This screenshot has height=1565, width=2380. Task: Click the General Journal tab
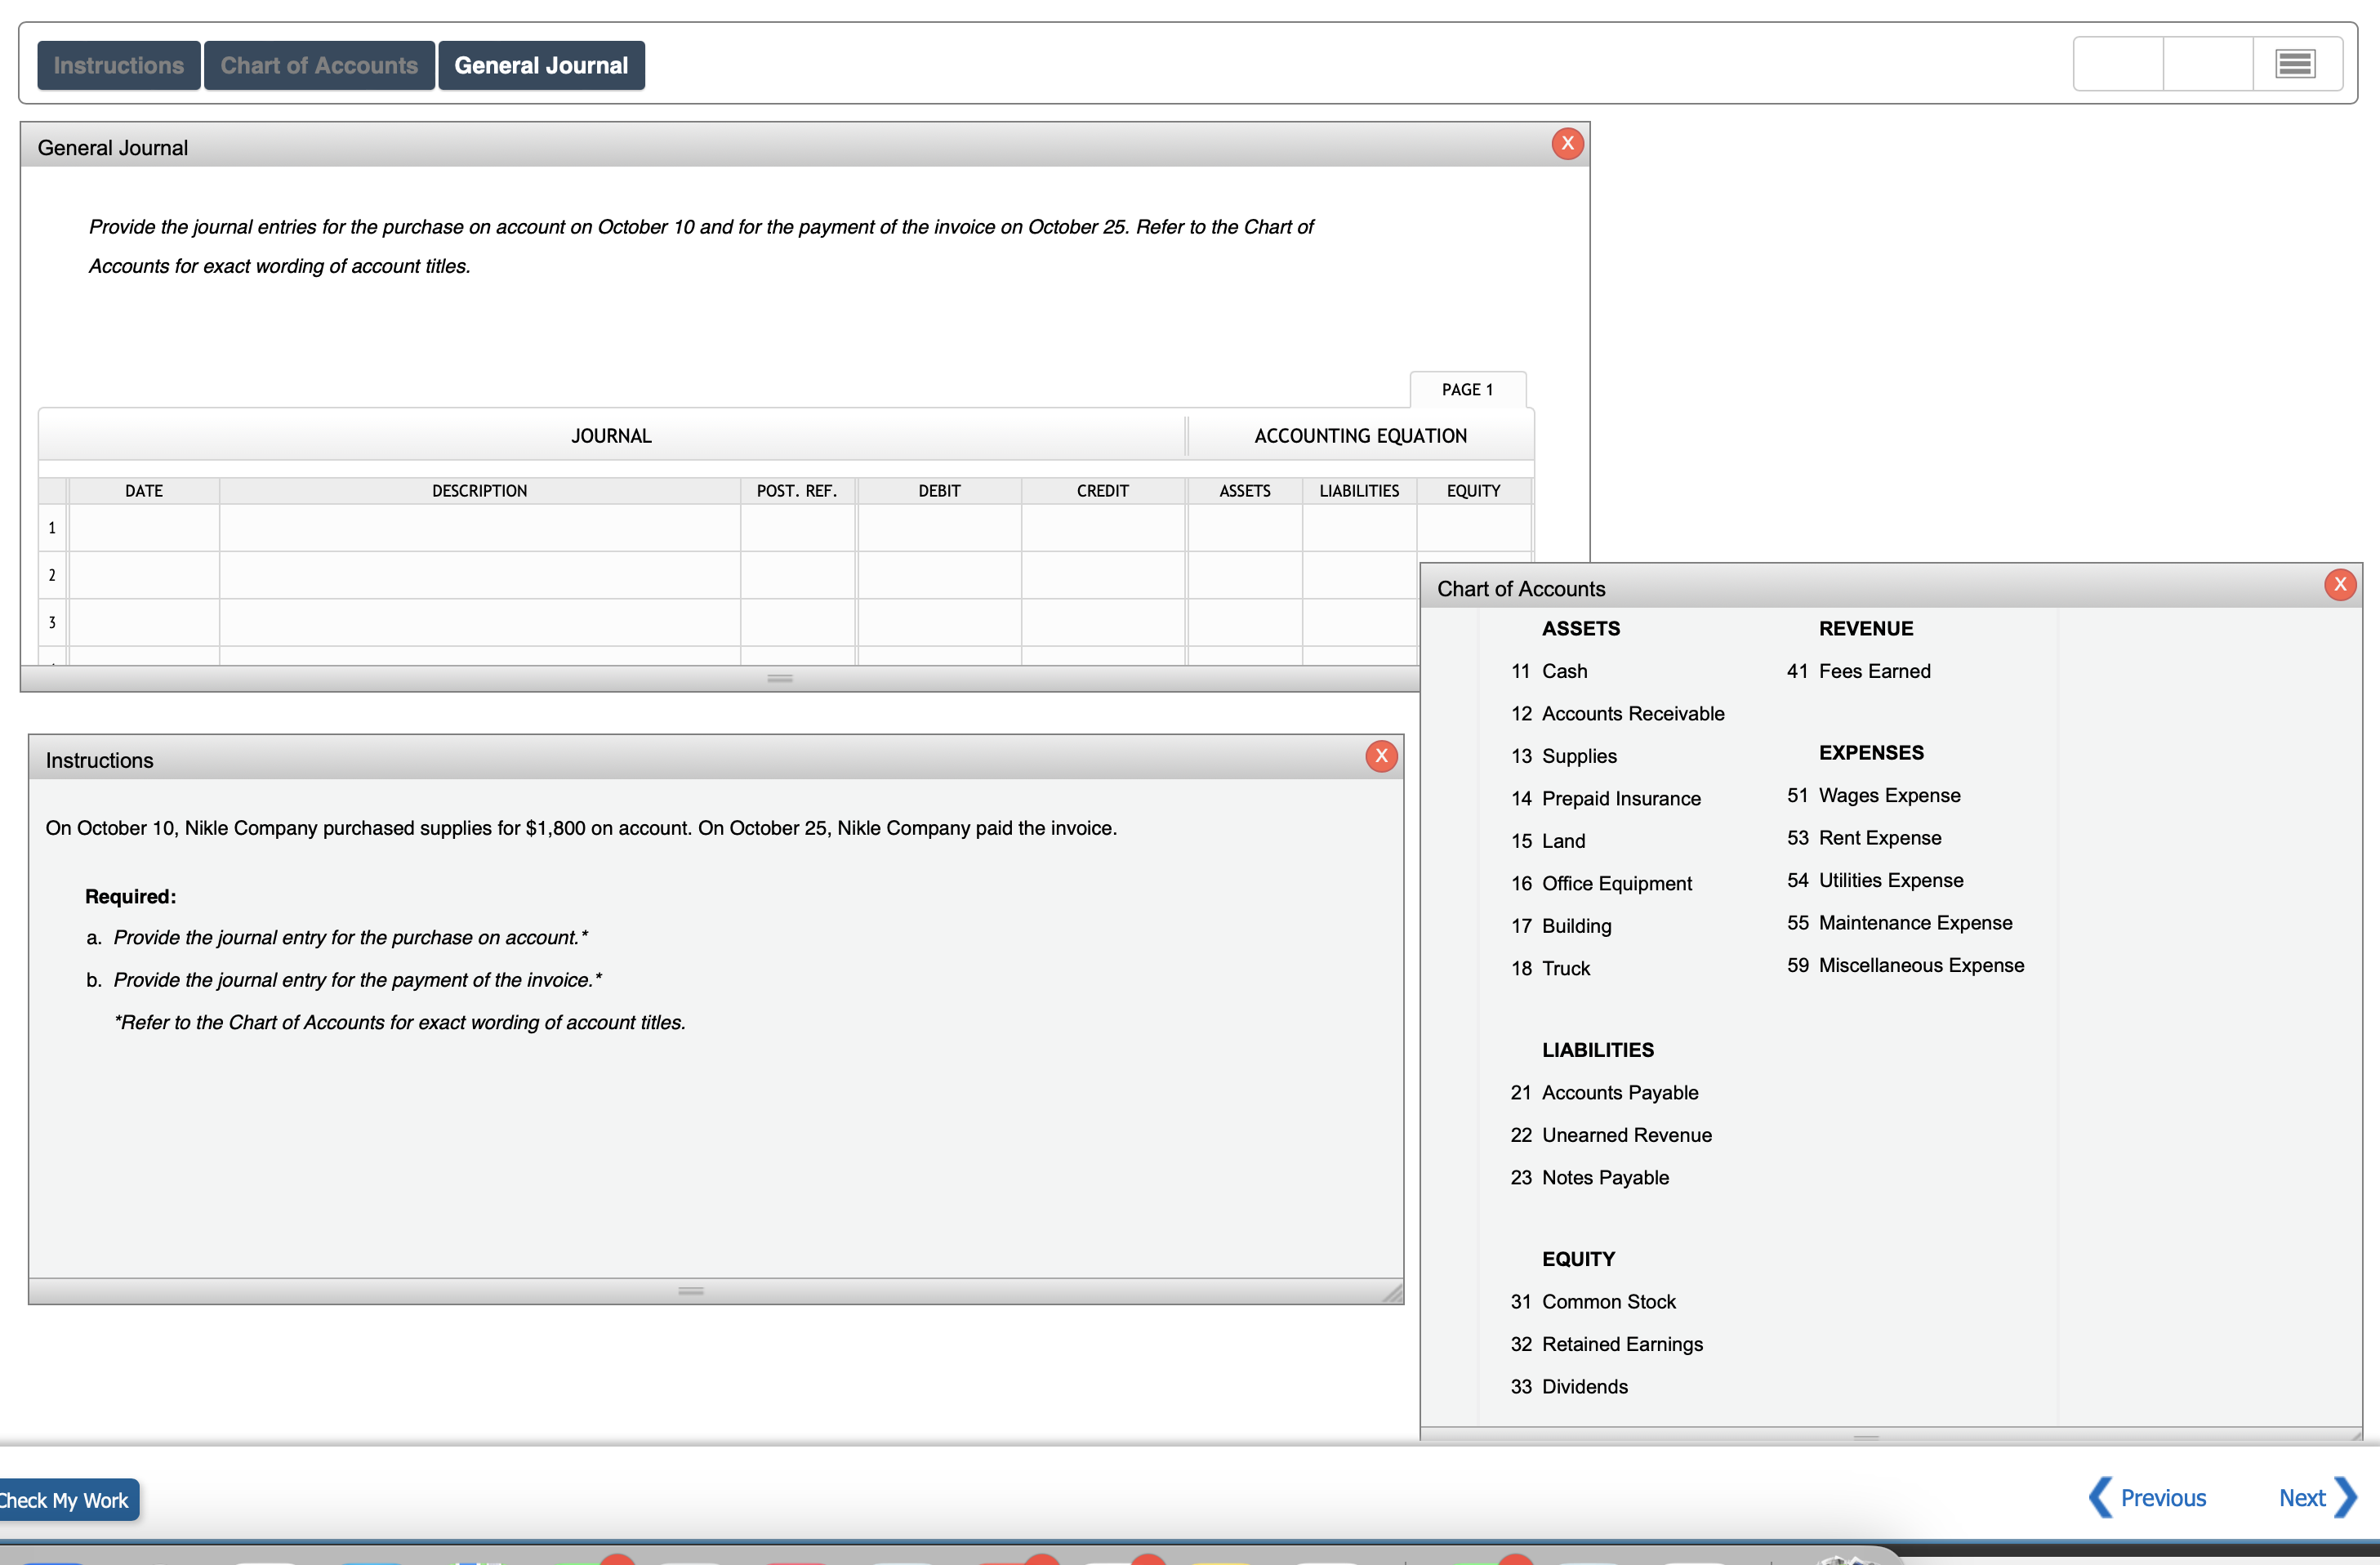tap(542, 66)
